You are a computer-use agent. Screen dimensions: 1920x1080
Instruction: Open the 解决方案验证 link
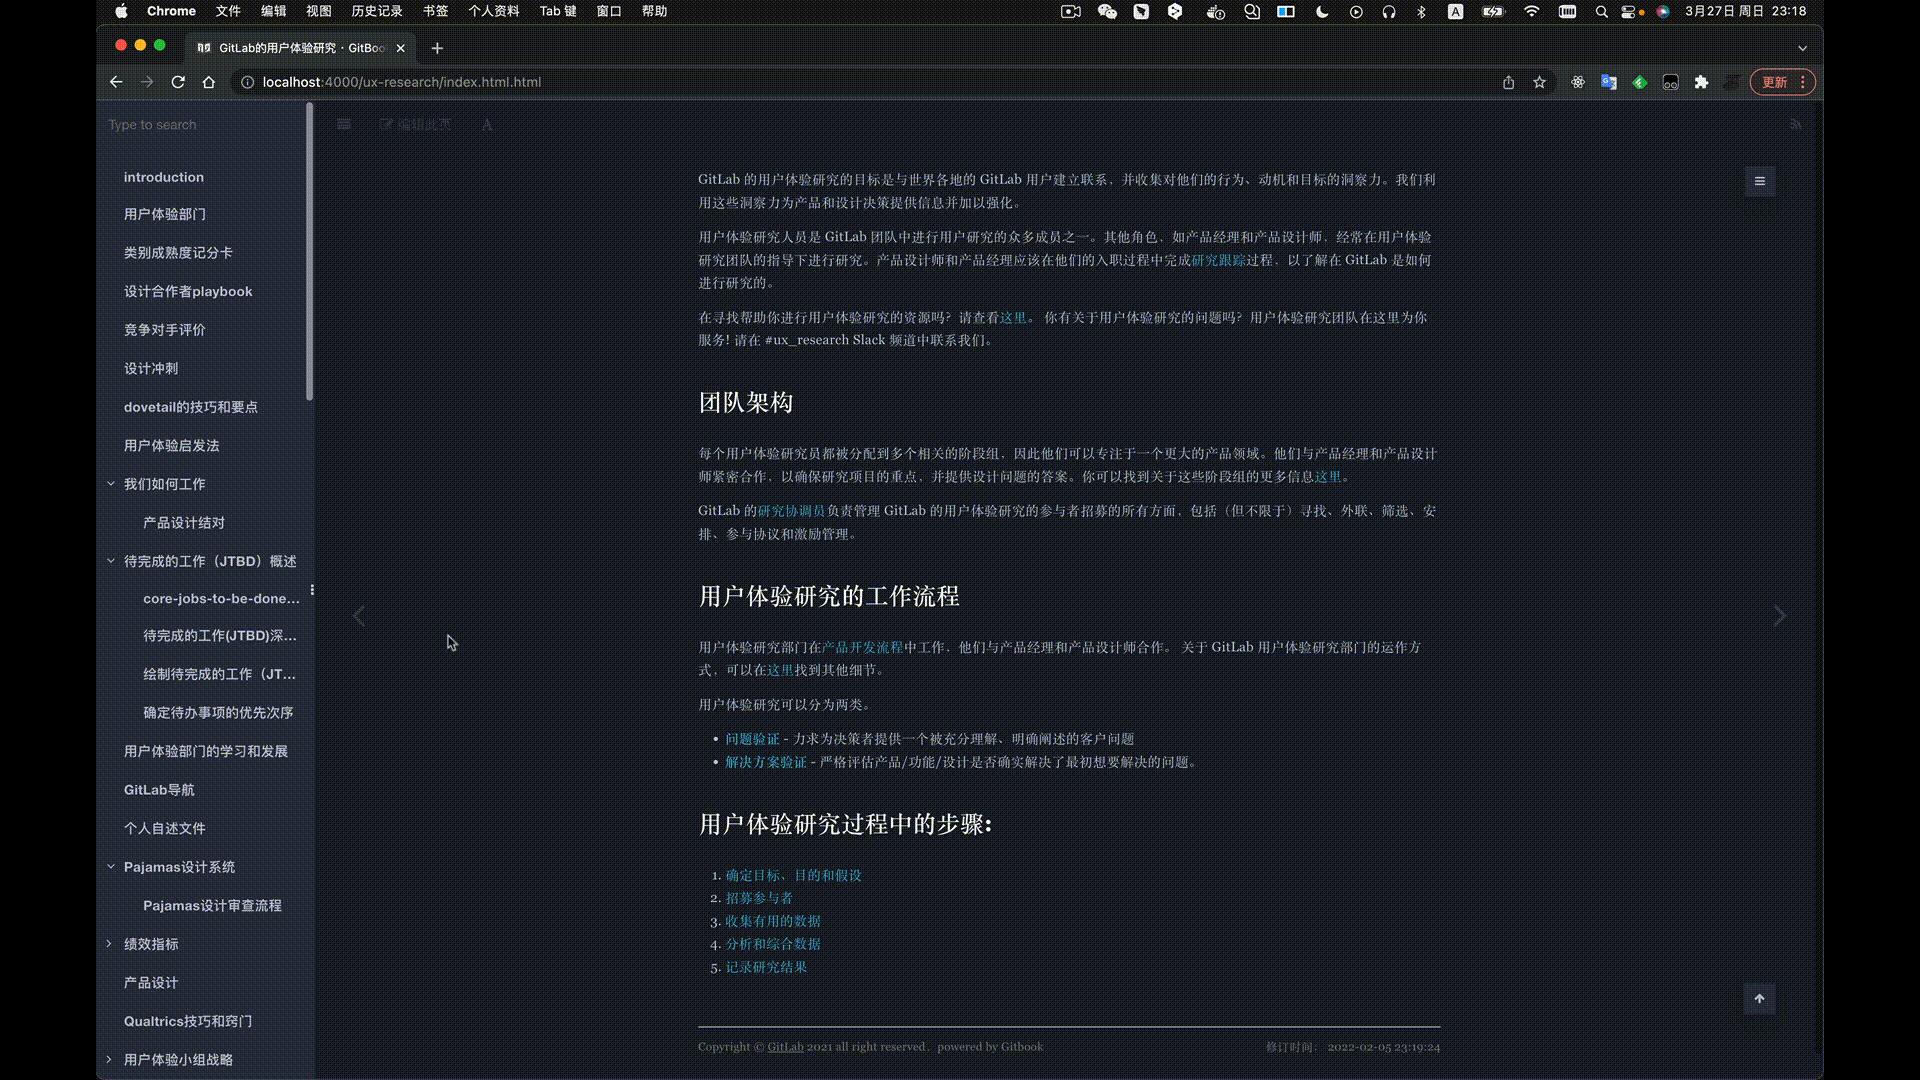tap(766, 762)
